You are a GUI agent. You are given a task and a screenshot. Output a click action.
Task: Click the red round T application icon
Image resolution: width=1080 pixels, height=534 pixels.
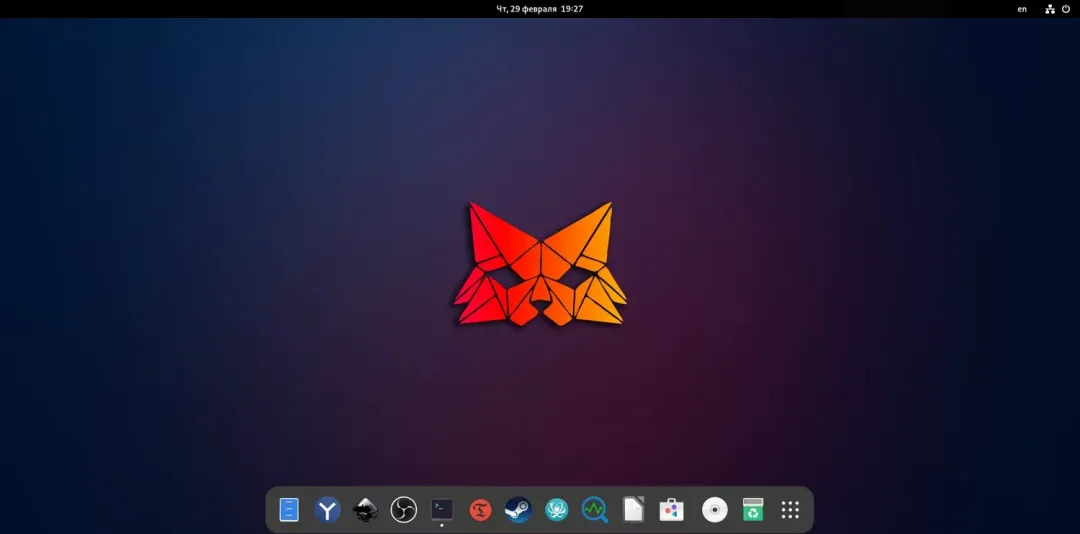click(x=480, y=510)
